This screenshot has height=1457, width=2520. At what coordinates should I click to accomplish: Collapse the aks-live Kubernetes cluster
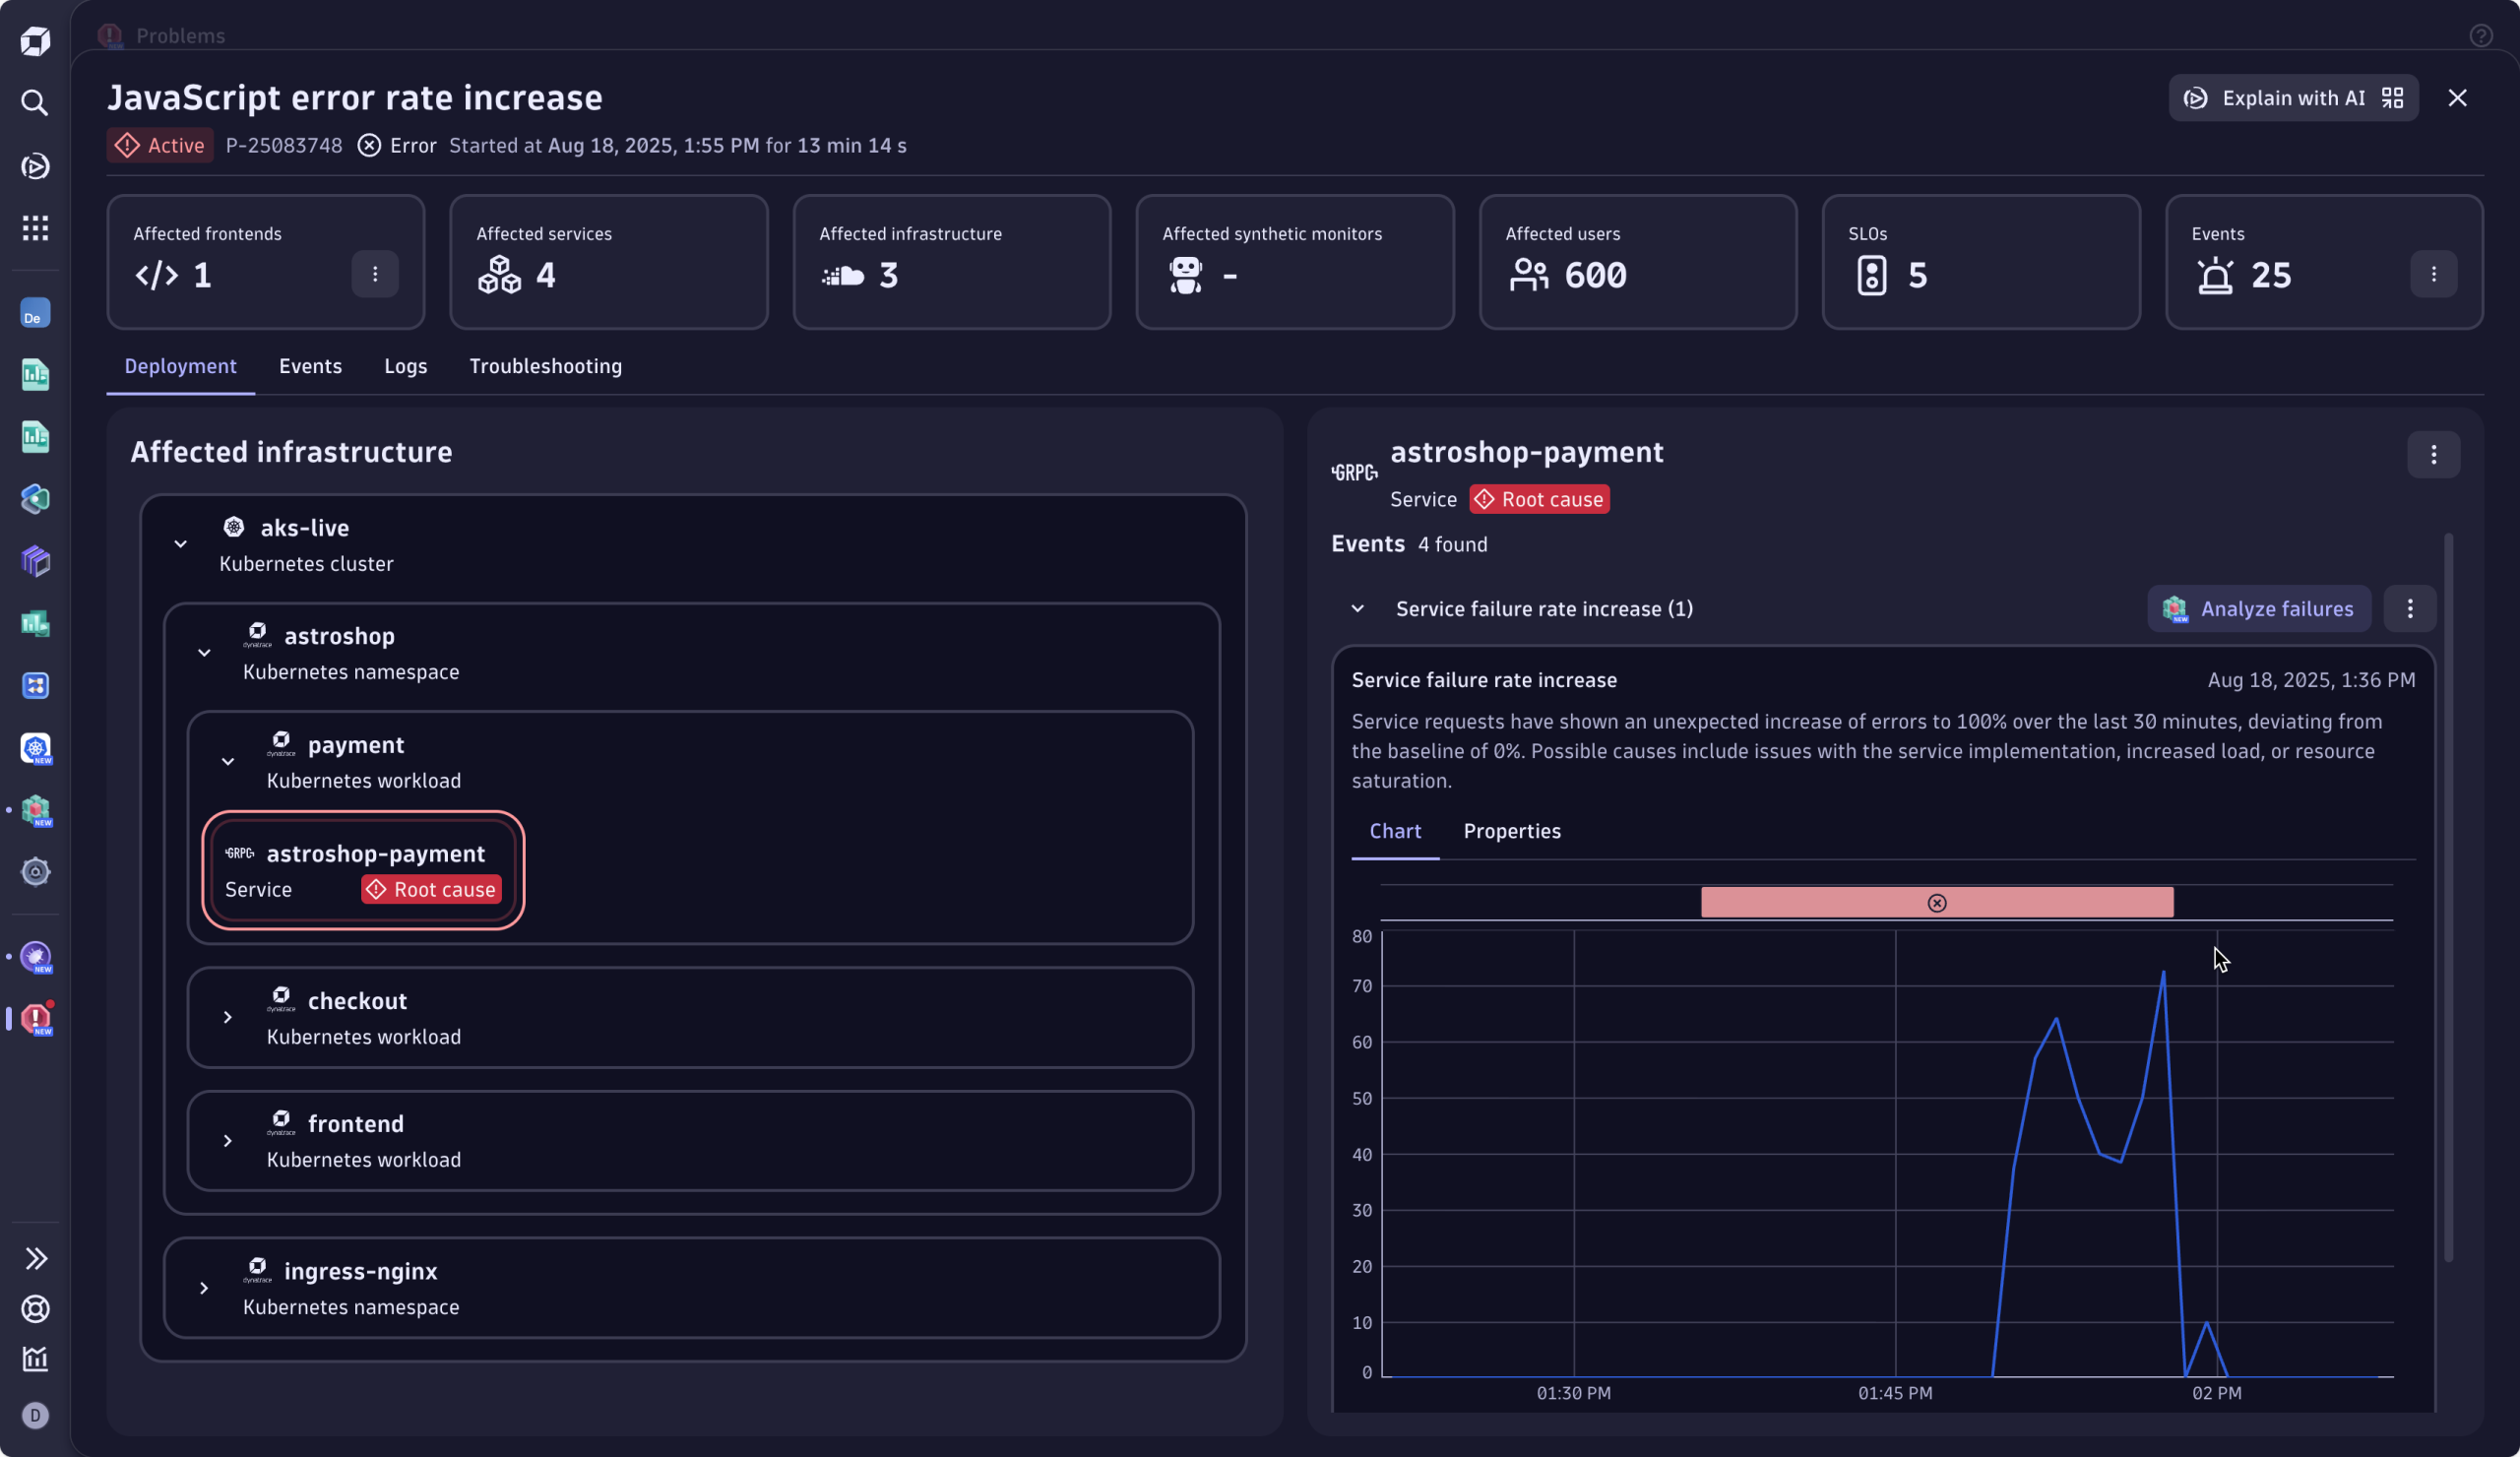coord(181,545)
